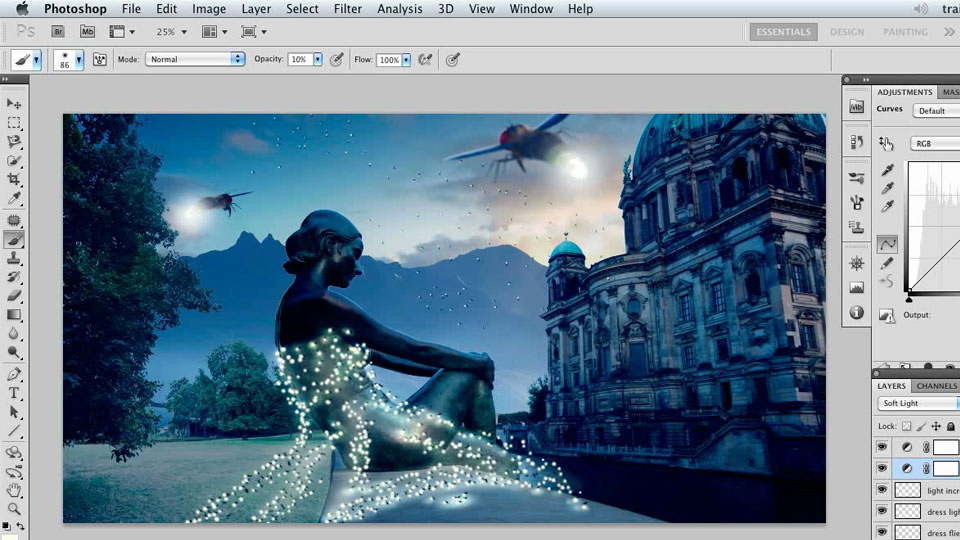Pick the on-image curves adjustment tool
960x540 pixels.
pyautogui.click(x=886, y=143)
